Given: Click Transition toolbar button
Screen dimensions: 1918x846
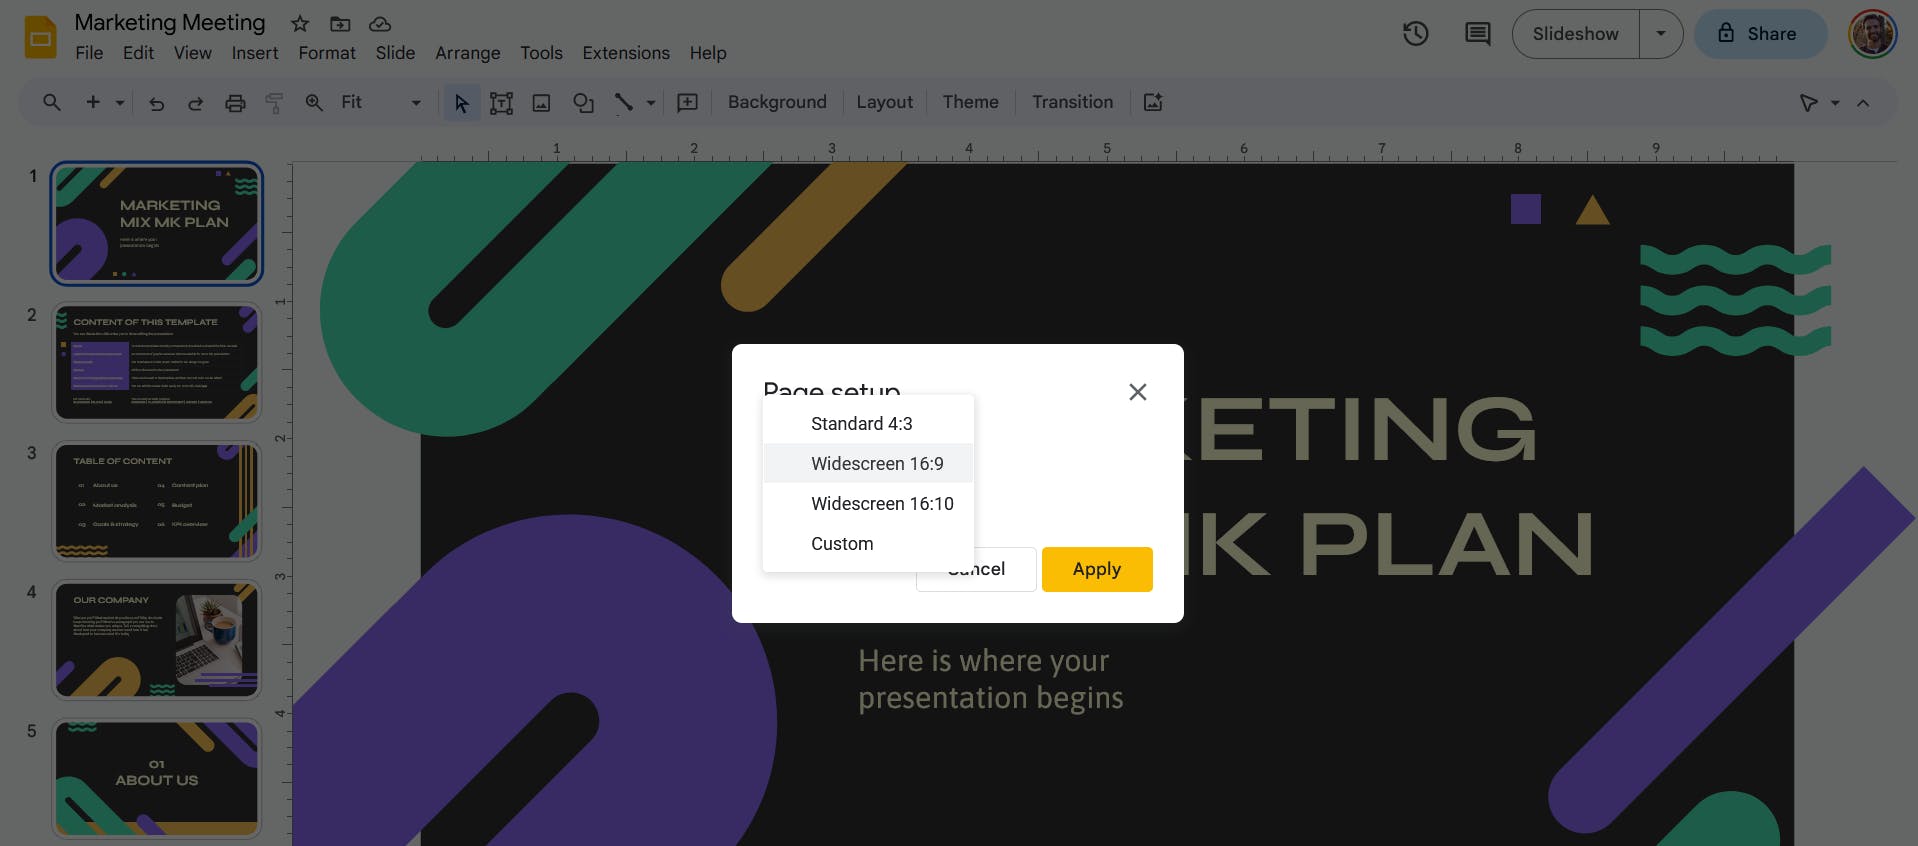Looking at the screenshot, I should (x=1072, y=102).
